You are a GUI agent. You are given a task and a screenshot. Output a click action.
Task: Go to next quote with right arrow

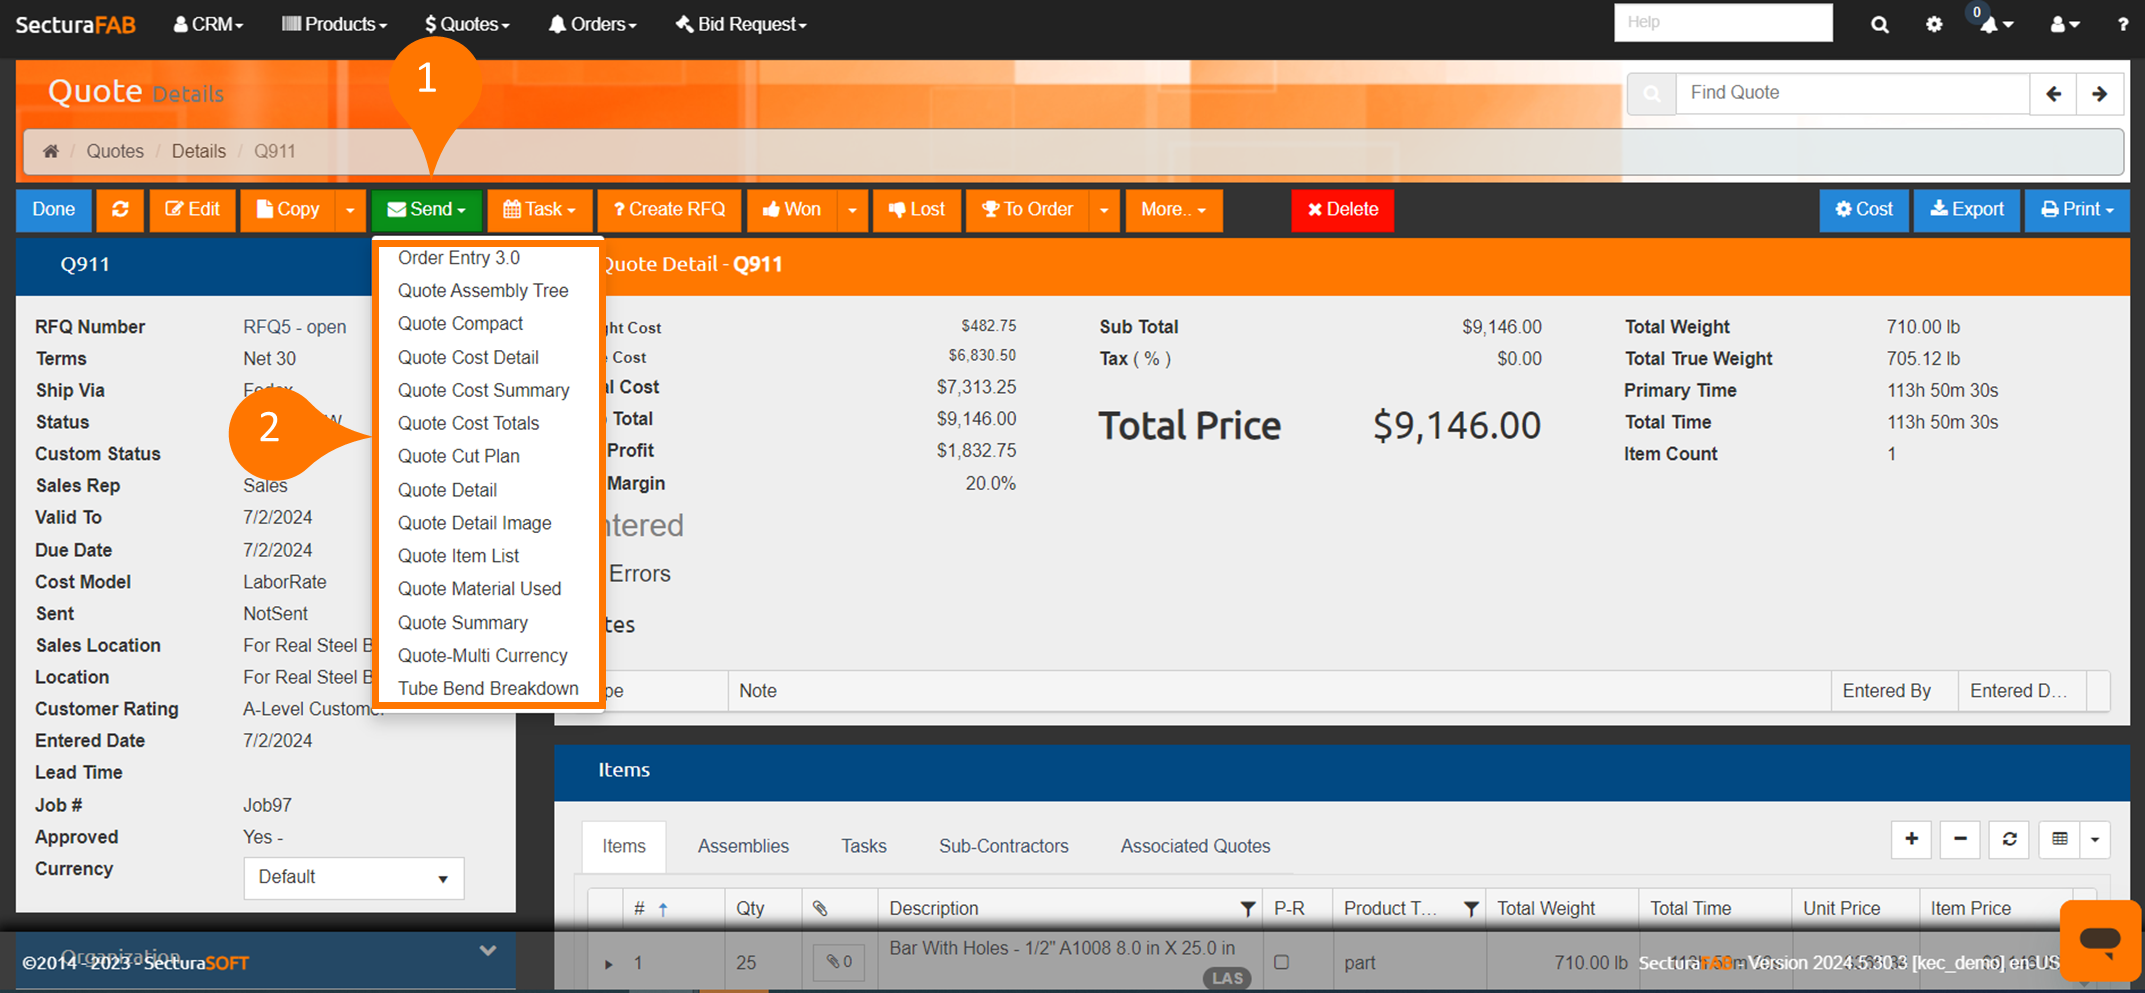2099,94
